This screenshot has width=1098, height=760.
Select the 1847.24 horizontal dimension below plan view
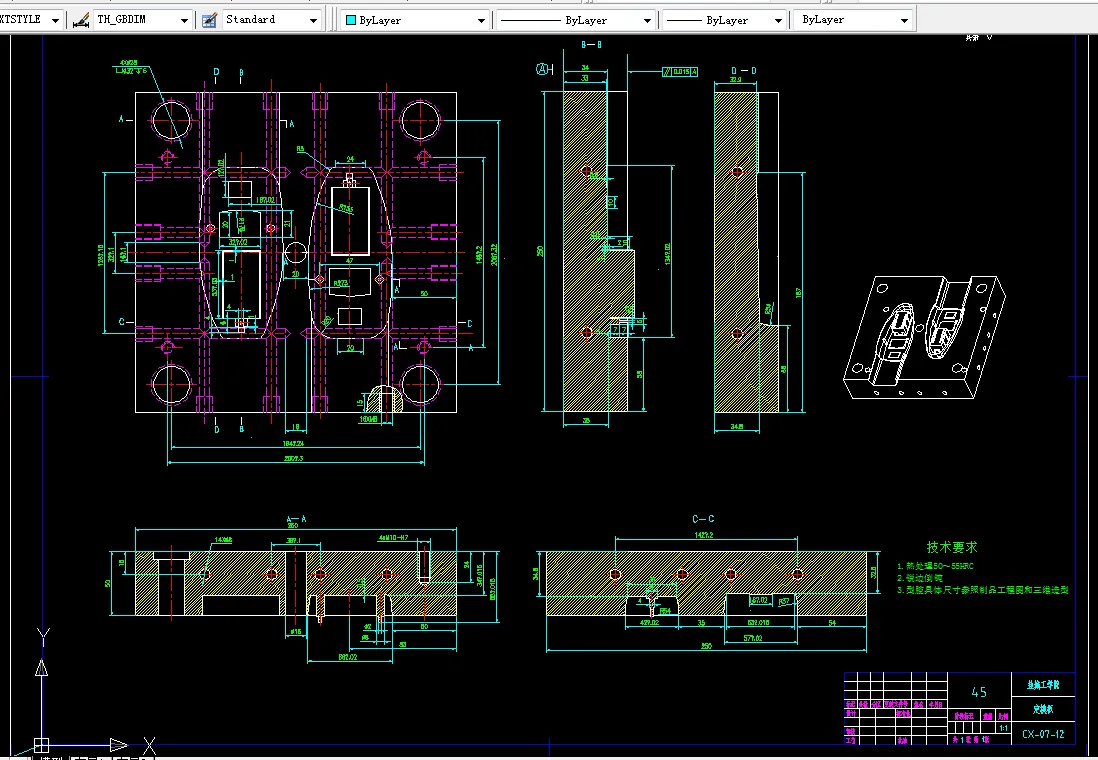pyautogui.click(x=293, y=443)
